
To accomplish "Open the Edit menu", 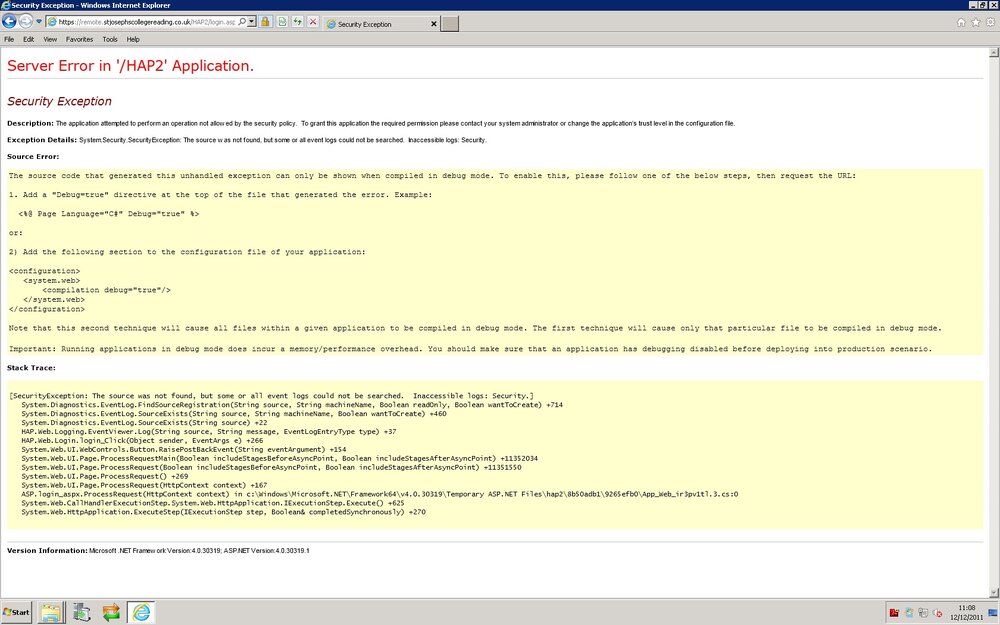I will [29, 40].
